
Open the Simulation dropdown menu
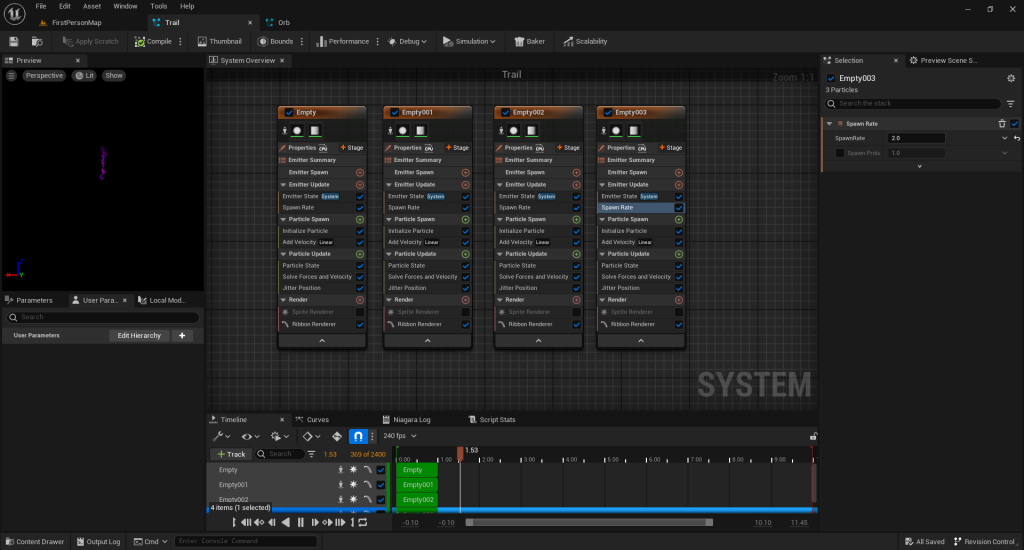[x=470, y=41]
